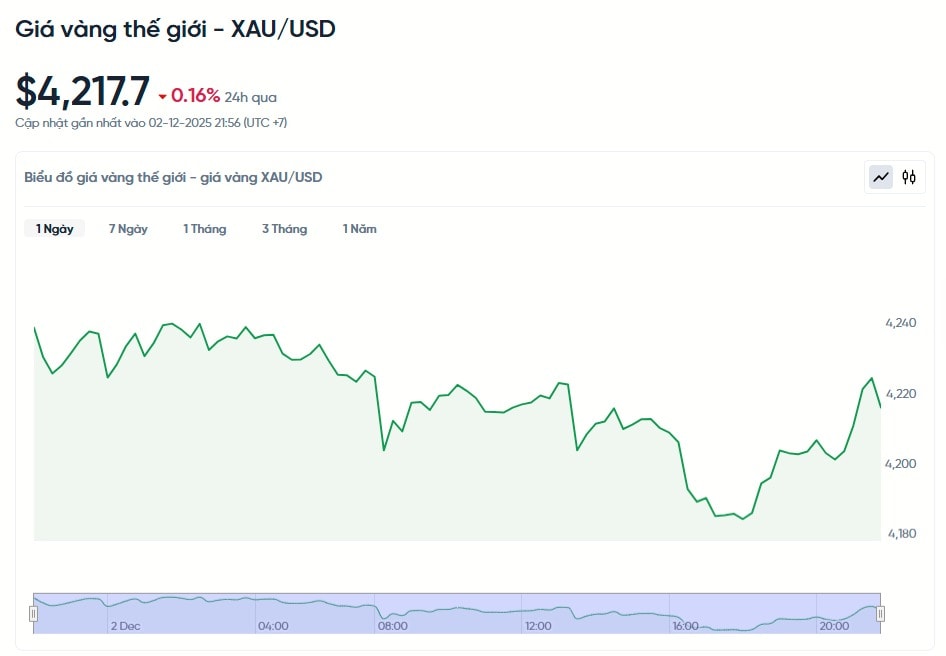
Task: Select the 1 Ngày time range tab
Action: click(x=55, y=229)
